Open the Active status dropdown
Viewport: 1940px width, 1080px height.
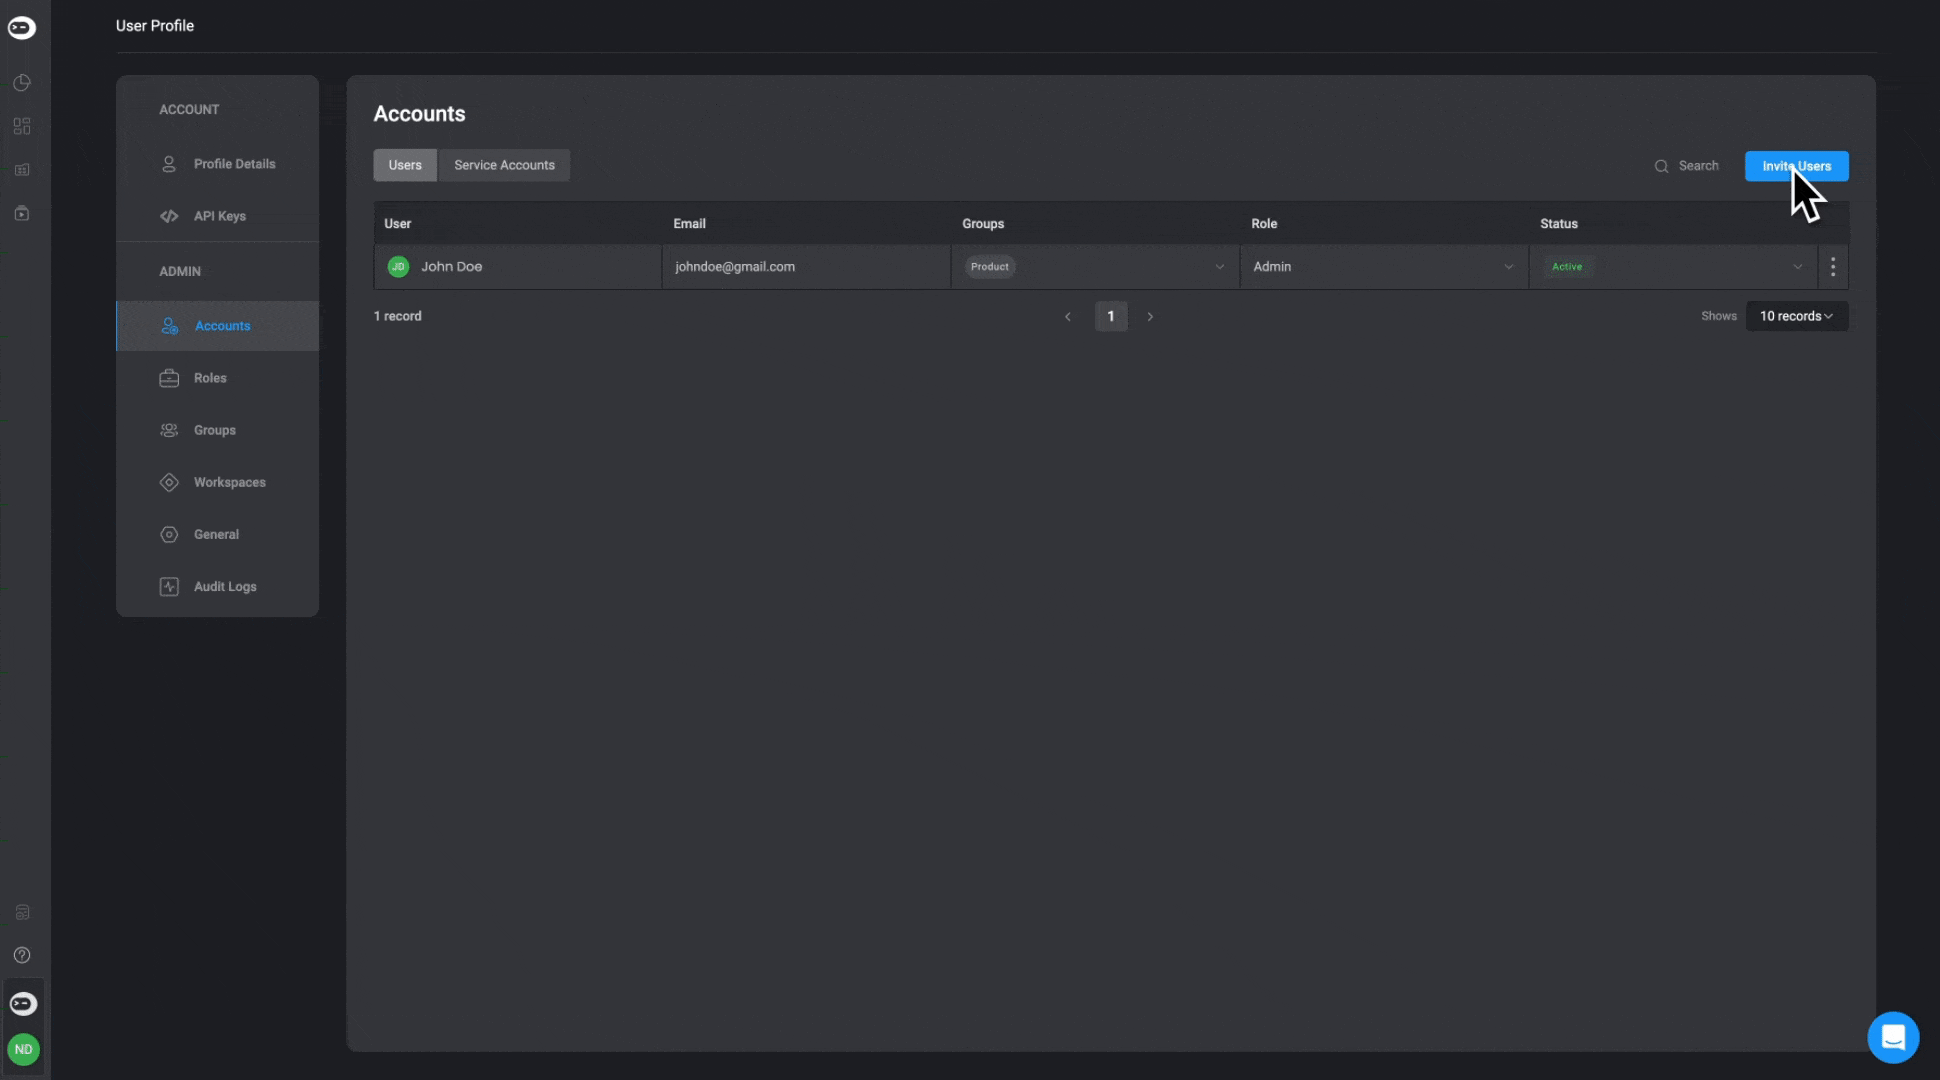click(x=1797, y=267)
